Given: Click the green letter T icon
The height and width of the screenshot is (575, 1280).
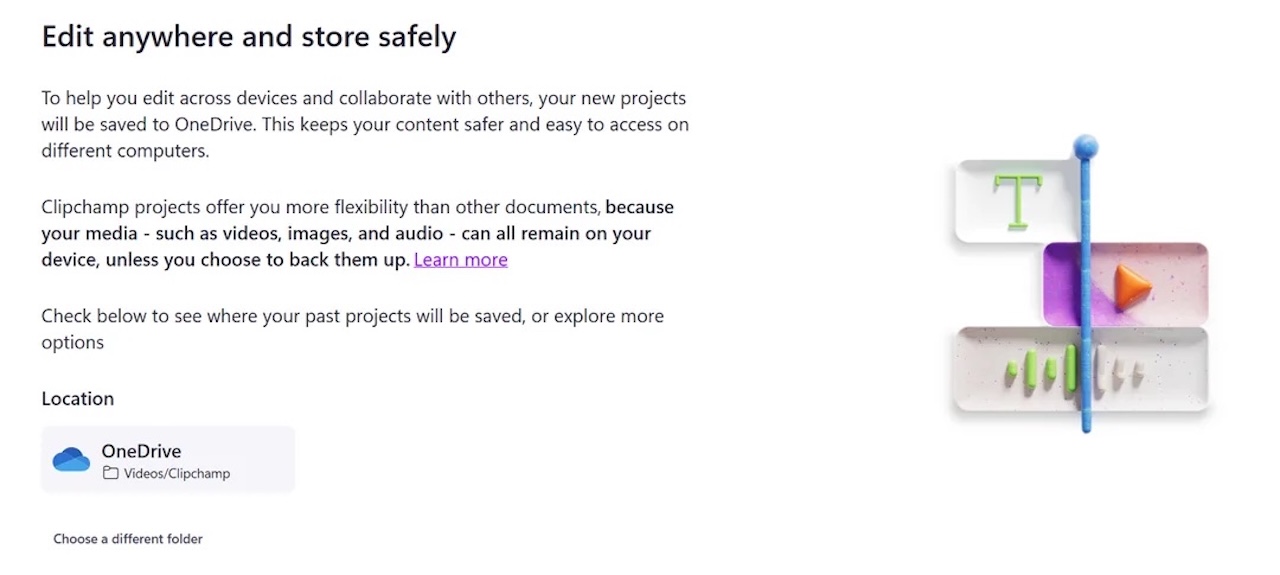Looking at the screenshot, I should (1017, 199).
